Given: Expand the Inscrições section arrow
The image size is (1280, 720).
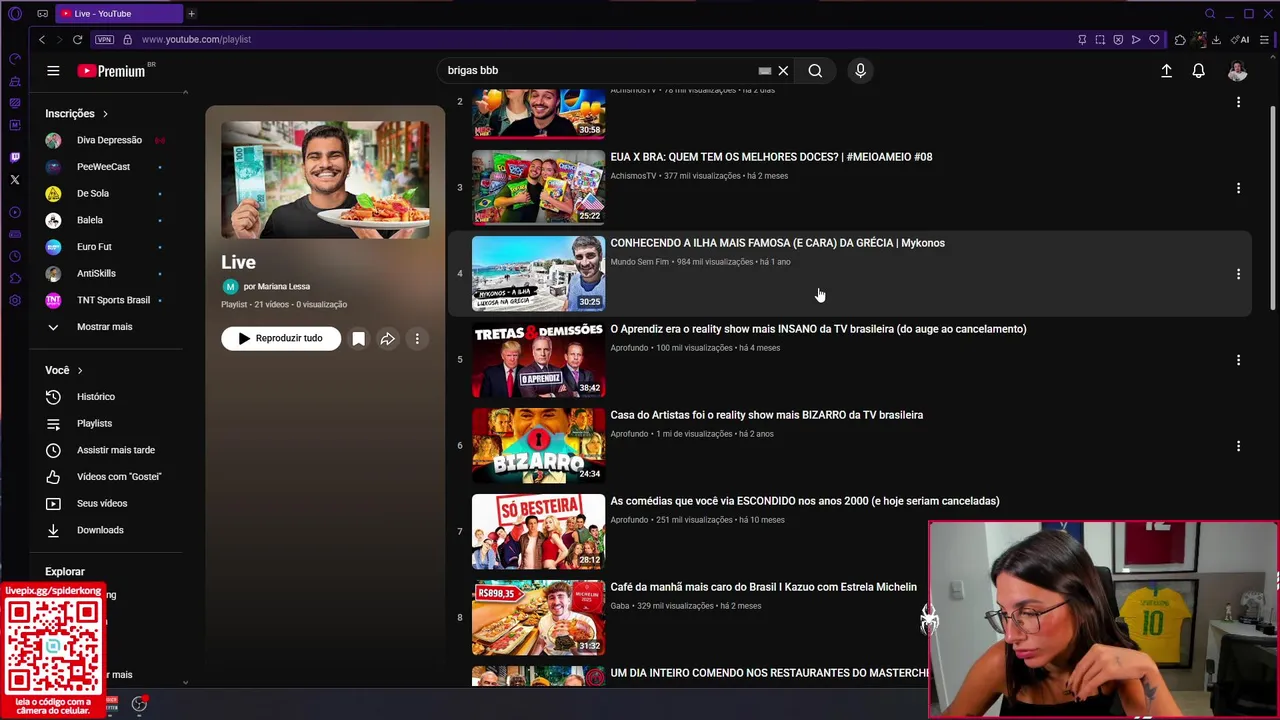Looking at the screenshot, I should pyautogui.click(x=105, y=114).
